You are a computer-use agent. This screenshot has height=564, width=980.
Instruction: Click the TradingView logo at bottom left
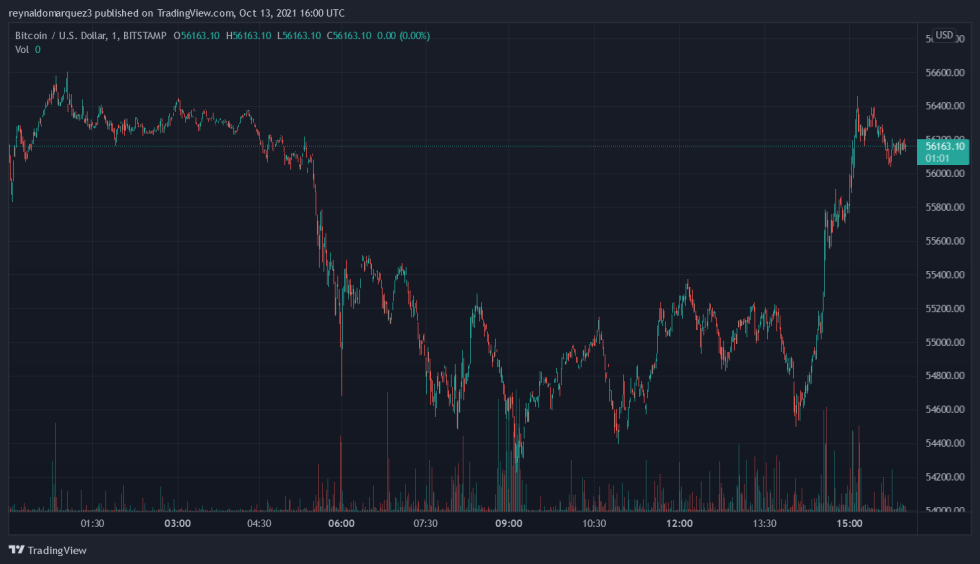[48, 550]
